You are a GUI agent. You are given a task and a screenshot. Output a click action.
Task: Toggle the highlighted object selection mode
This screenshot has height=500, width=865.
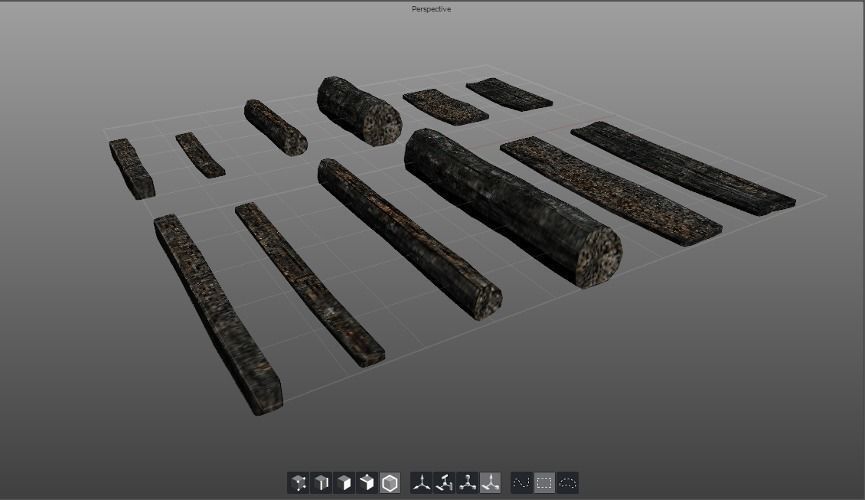coord(390,483)
